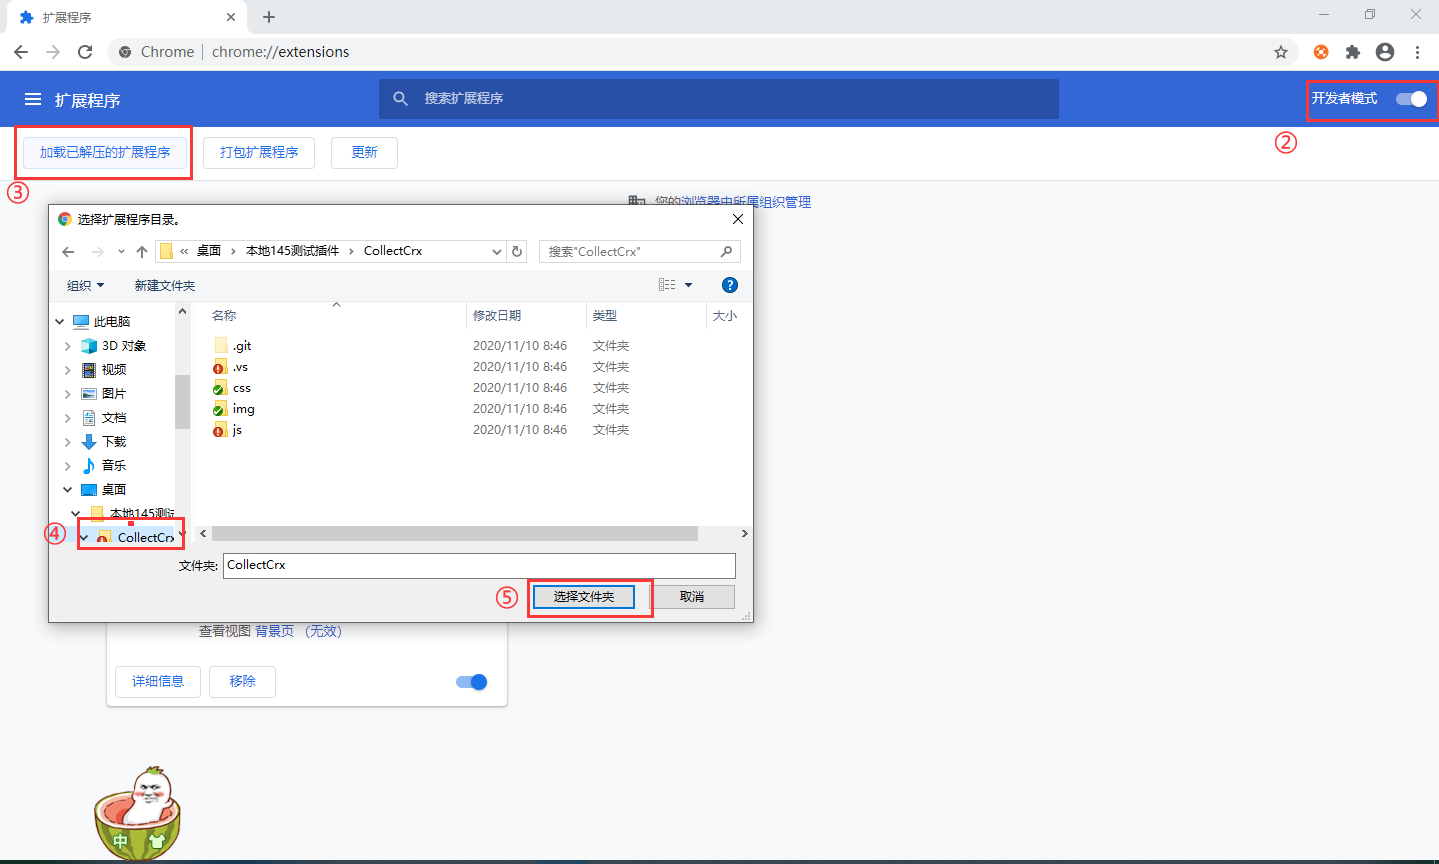Screen dimensions: 1439x864
Task: Click 新建文件夹 in dialog toolbar
Action: (x=165, y=286)
